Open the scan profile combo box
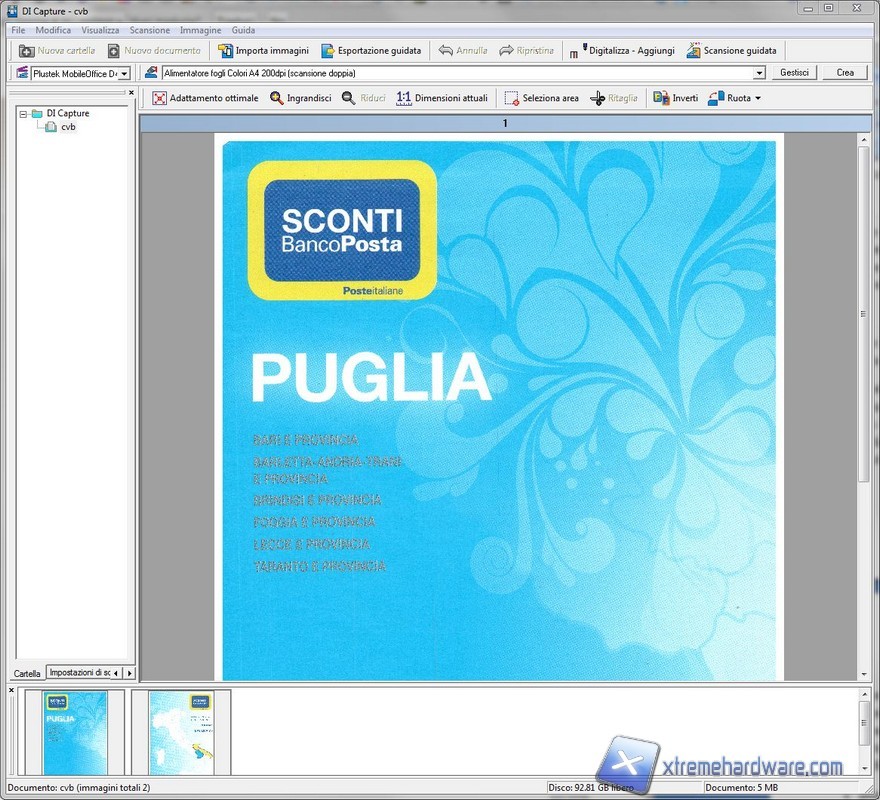 click(x=760, y=73)
